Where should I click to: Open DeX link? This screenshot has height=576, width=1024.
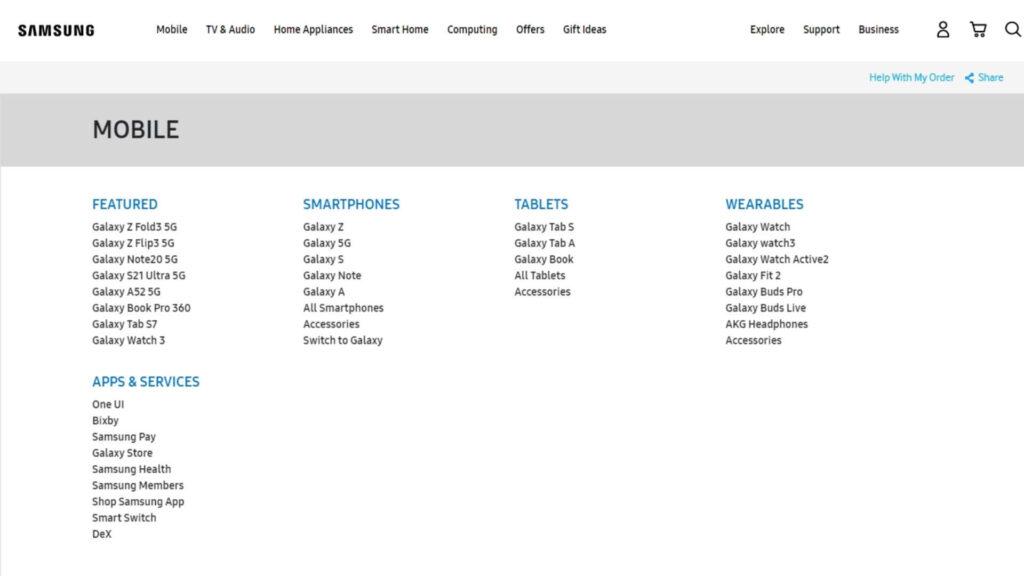[x=102, y=534]
